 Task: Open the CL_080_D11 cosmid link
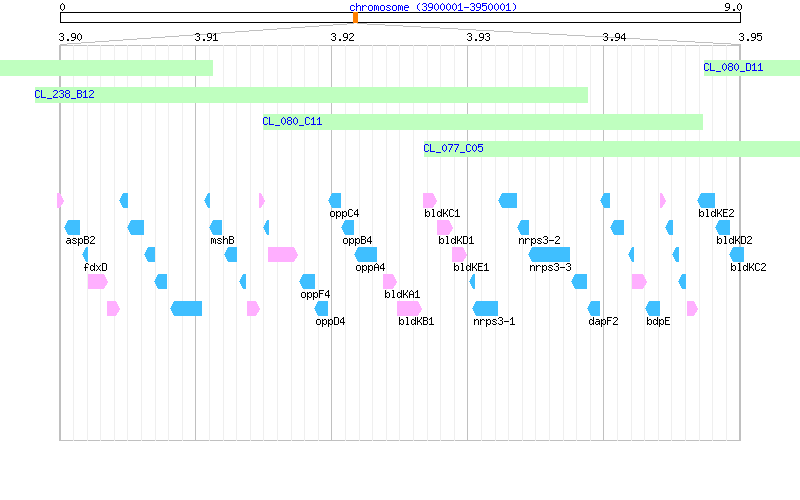click(733, 67)
